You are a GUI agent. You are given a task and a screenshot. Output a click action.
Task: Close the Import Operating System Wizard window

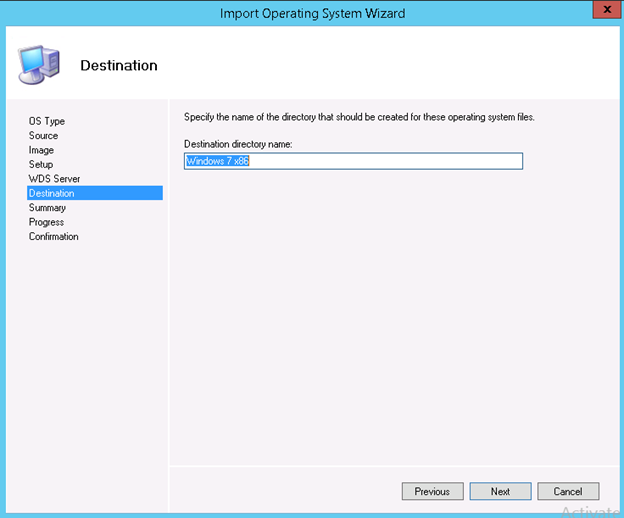click(x=600, y=12)
